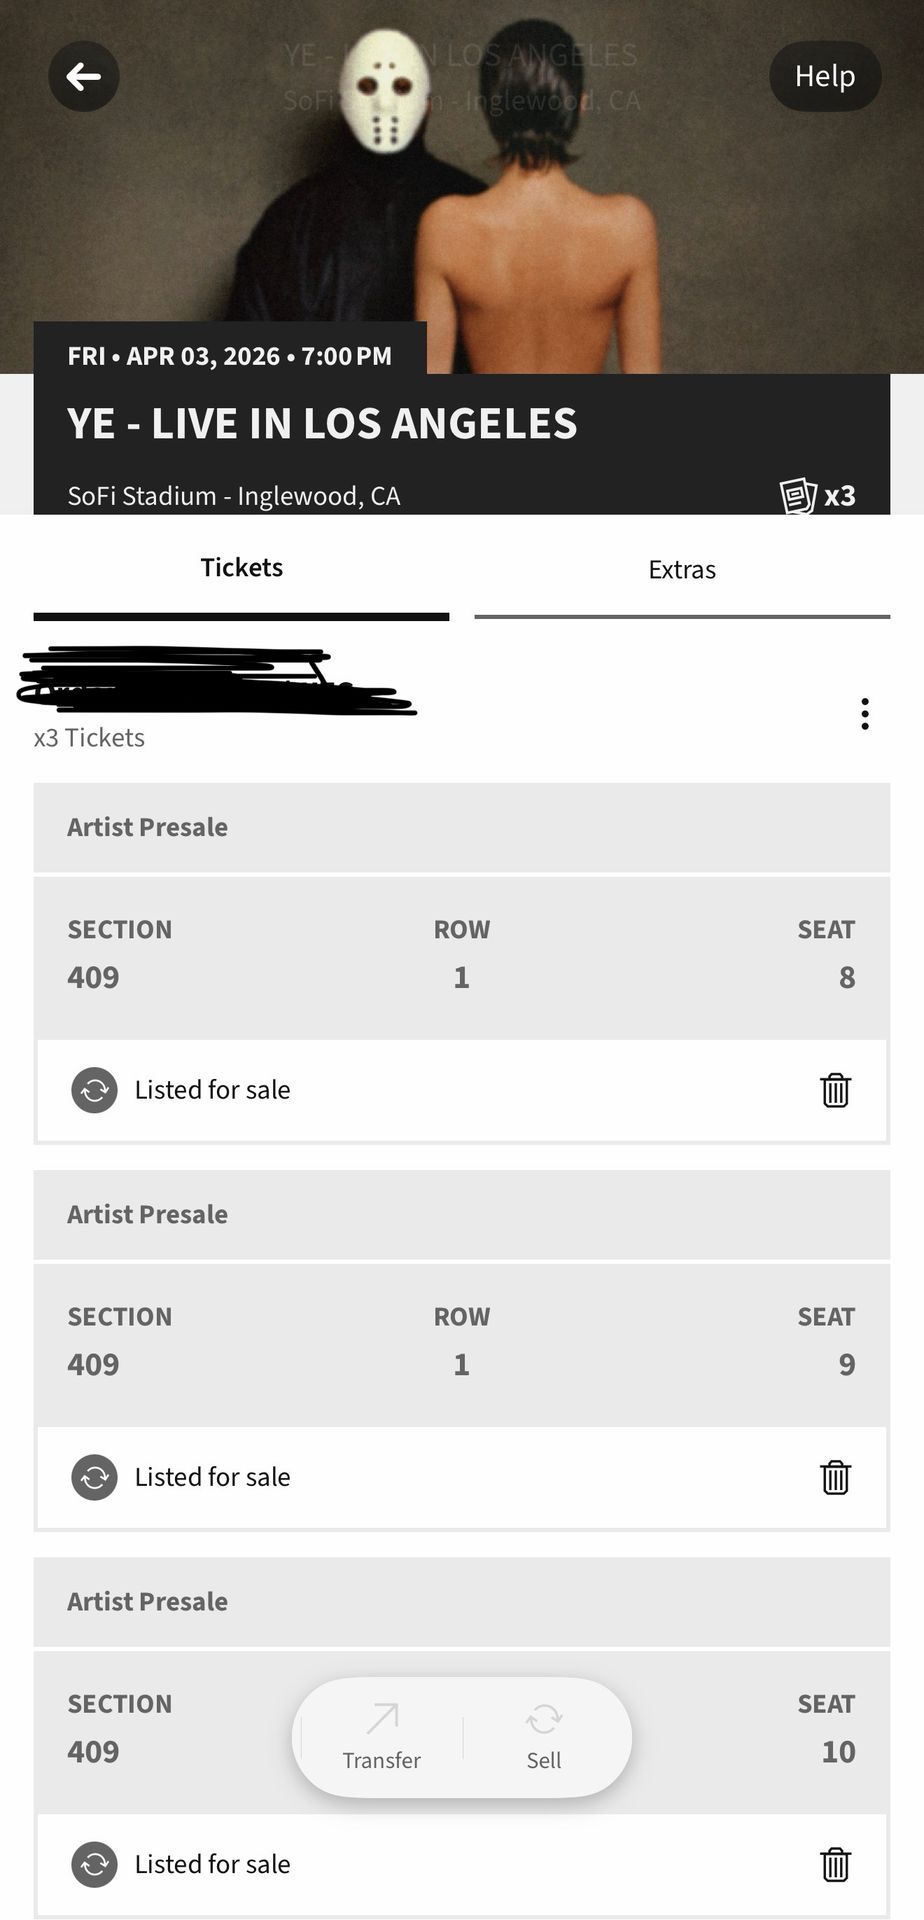Click resale icon for seat 9 listing
This screenshot has width=924, height=1920.
point(95,1477)
